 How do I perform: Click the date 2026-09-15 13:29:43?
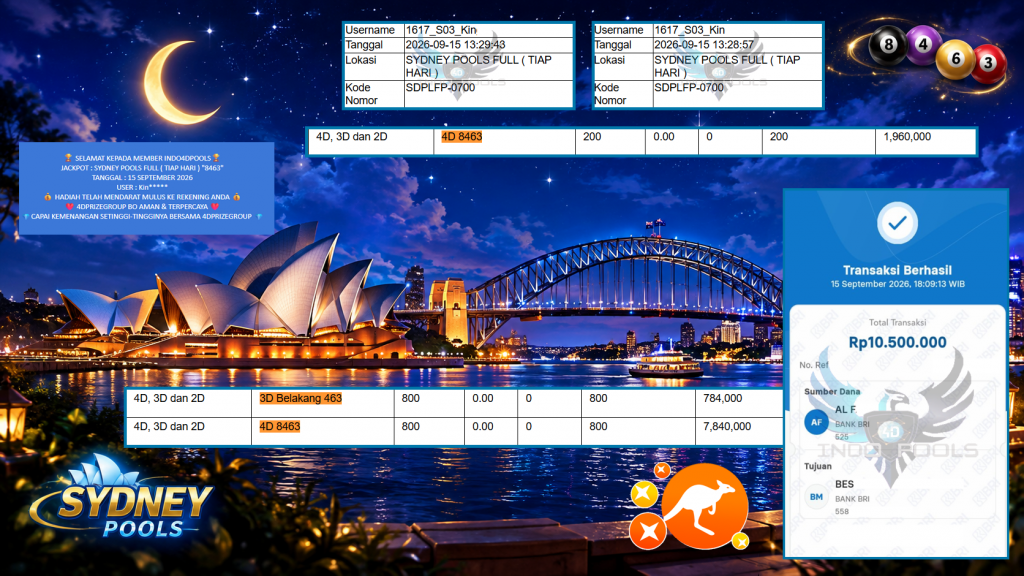pyautogui.click(x=455, y=45)
